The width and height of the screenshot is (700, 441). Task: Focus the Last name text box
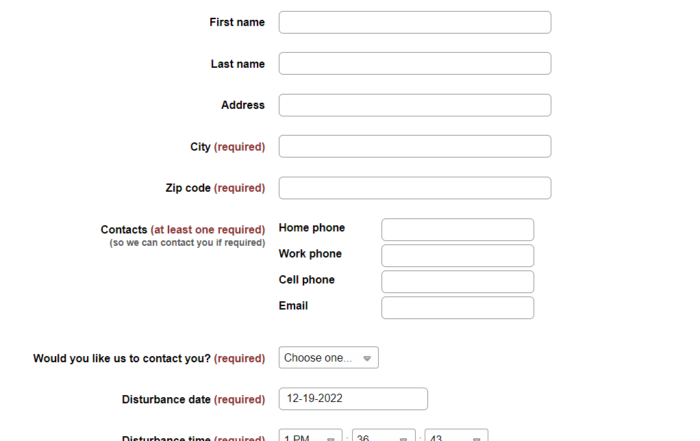tap(414, 64)
